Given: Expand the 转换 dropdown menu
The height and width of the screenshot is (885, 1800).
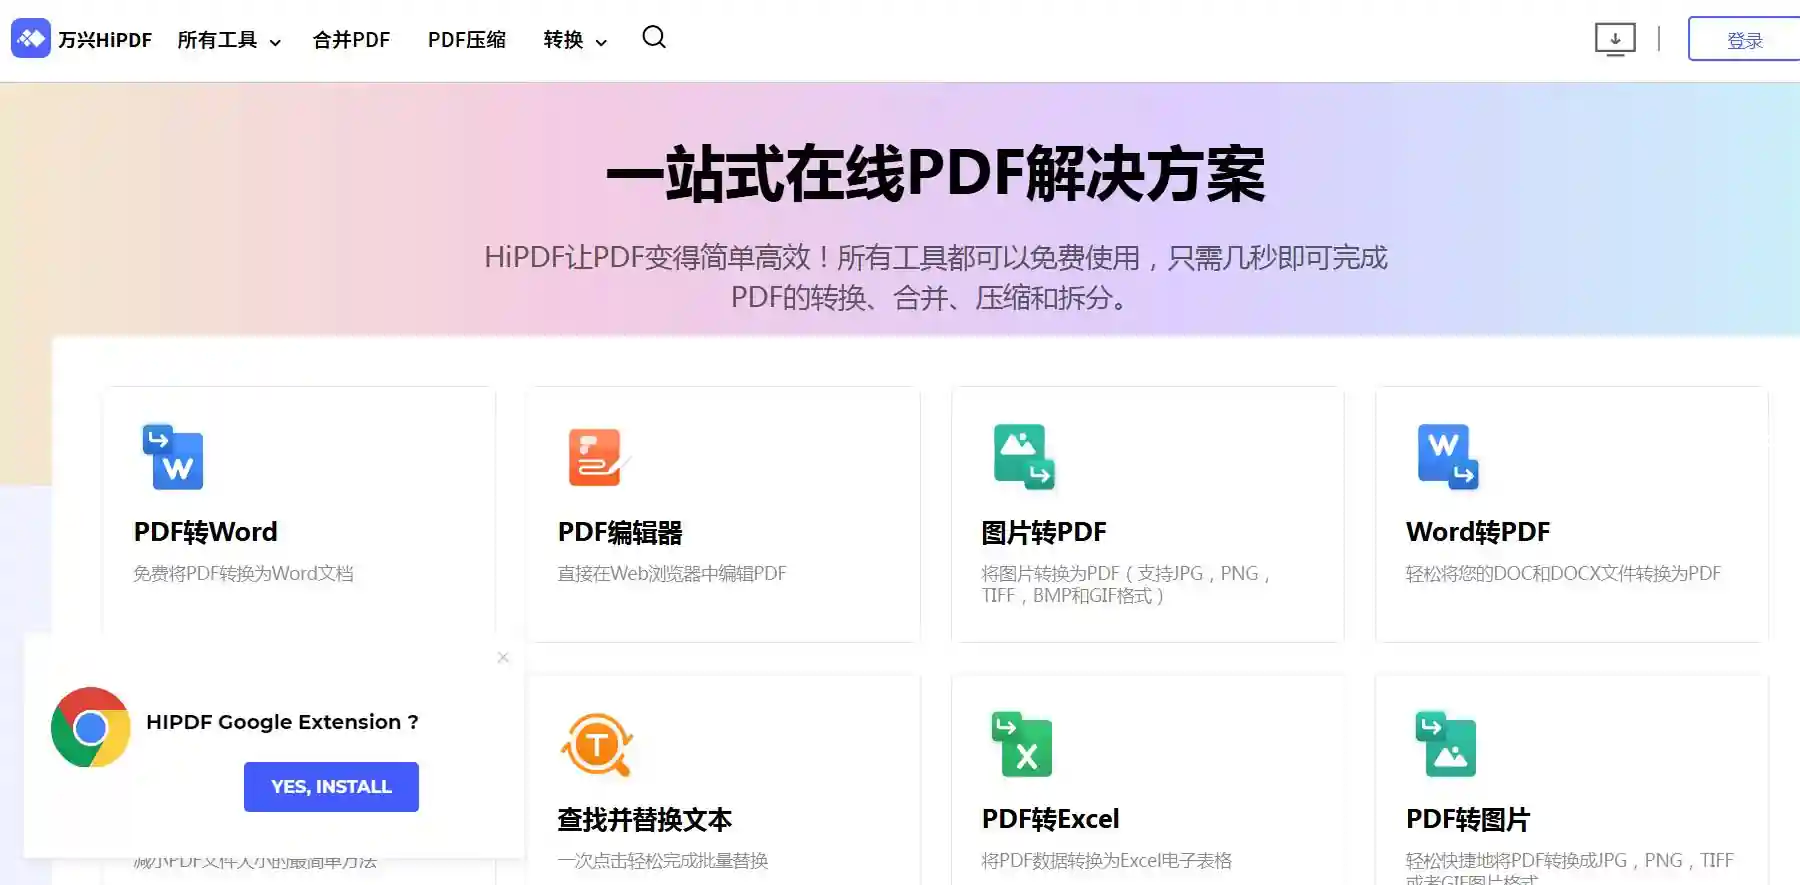Looking at the screenshot, I should [x=575, y=40].
